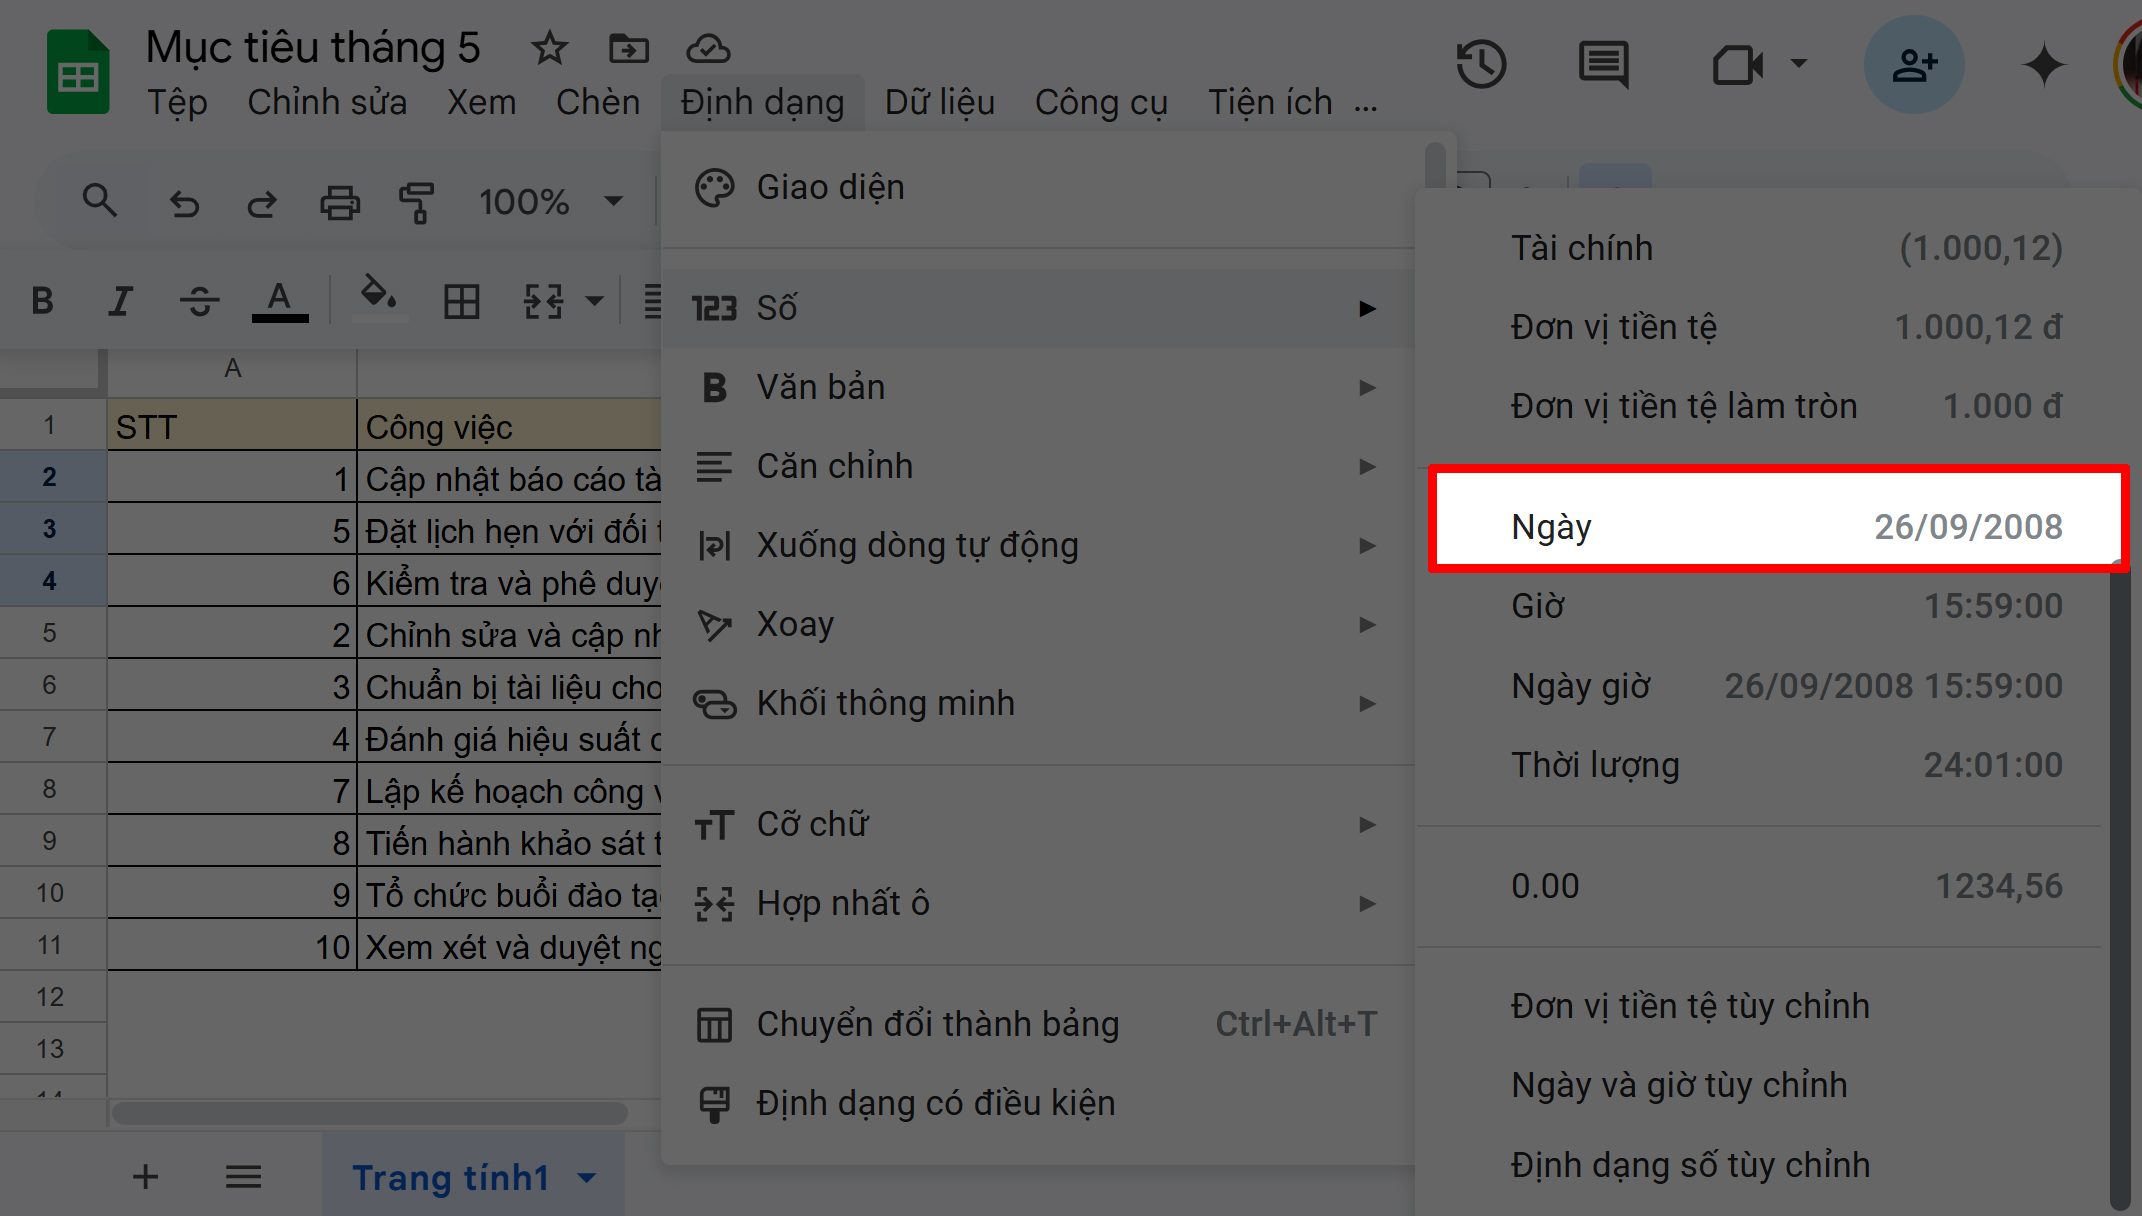Screen dimensions: 2142x1216
Task: Click the Redo icon
Action: [262, 201]
